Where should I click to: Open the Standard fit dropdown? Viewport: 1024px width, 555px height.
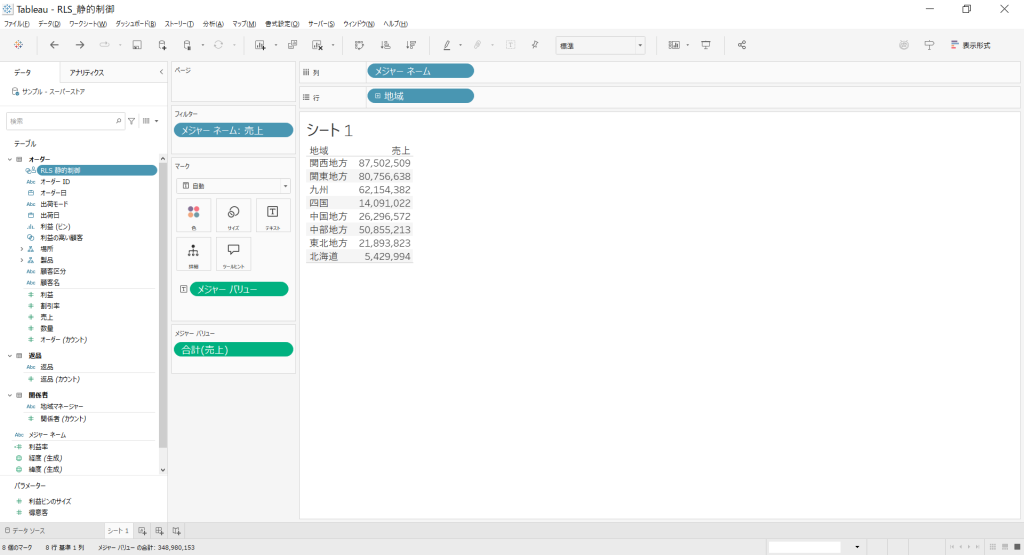click(600, 45)
